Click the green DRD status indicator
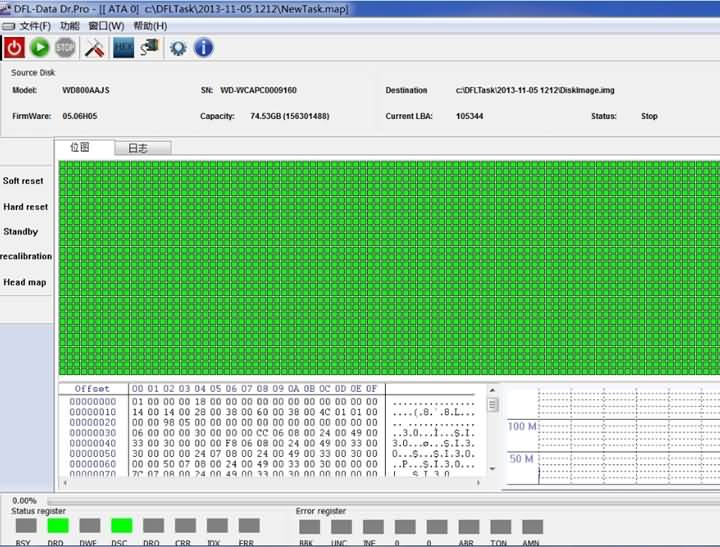The height and width of the screenshot is (547, 720). pos(57,525)
